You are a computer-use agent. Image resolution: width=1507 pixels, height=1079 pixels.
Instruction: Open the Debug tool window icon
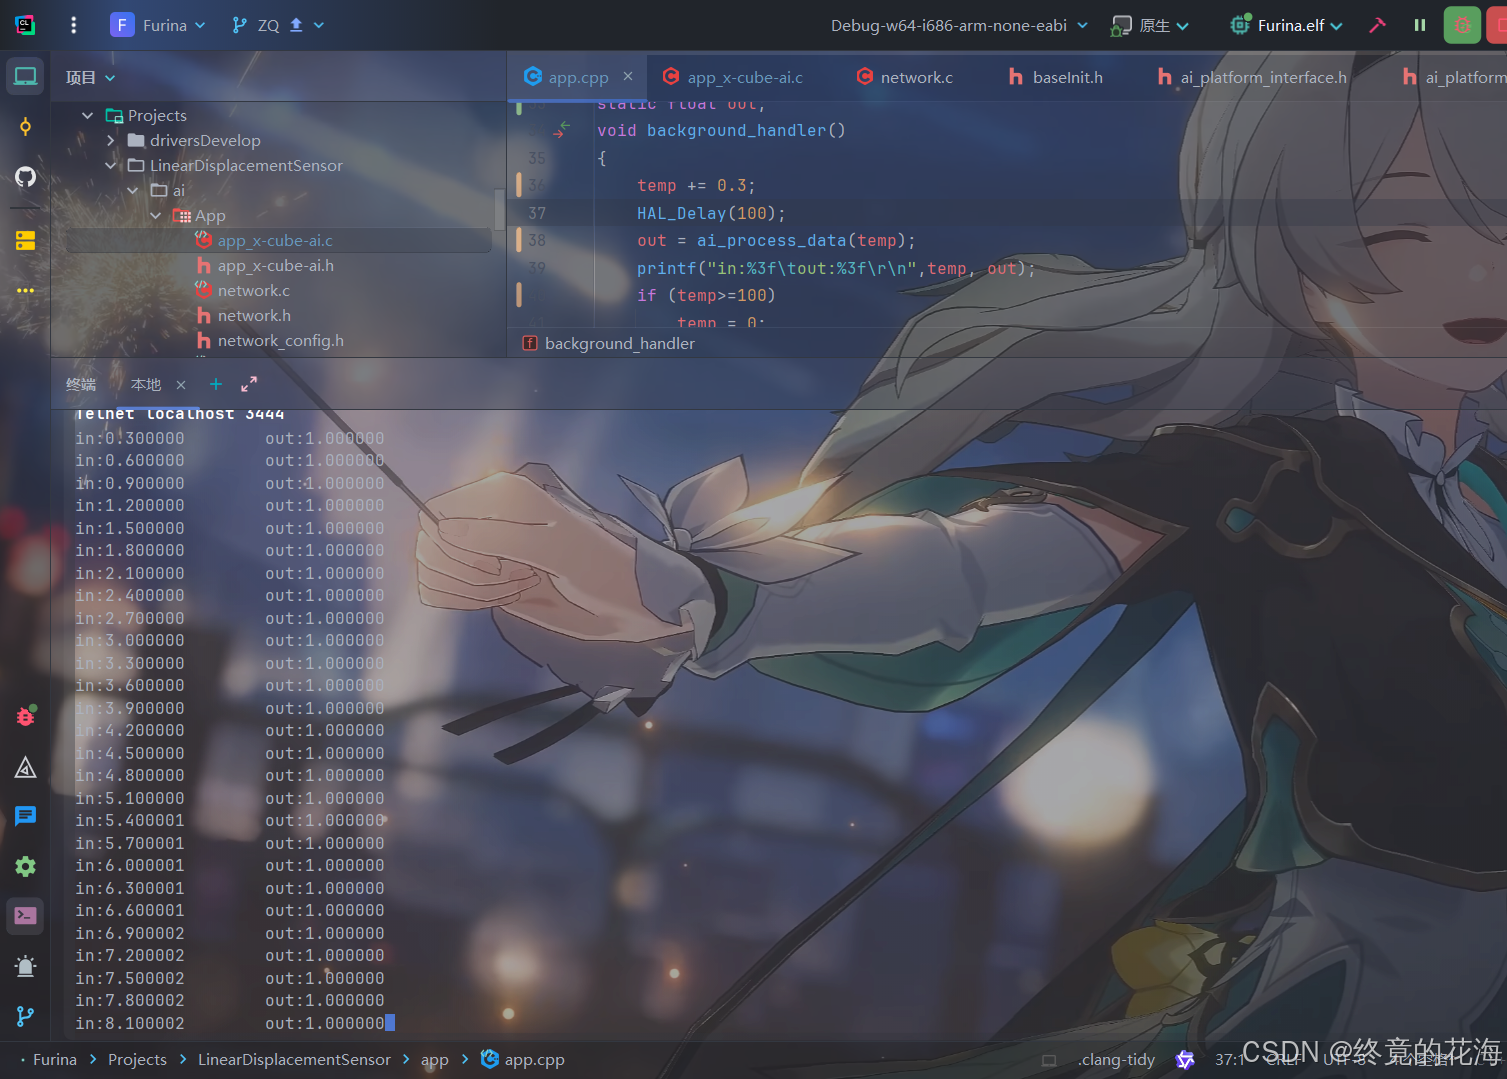tap(25, 716)
